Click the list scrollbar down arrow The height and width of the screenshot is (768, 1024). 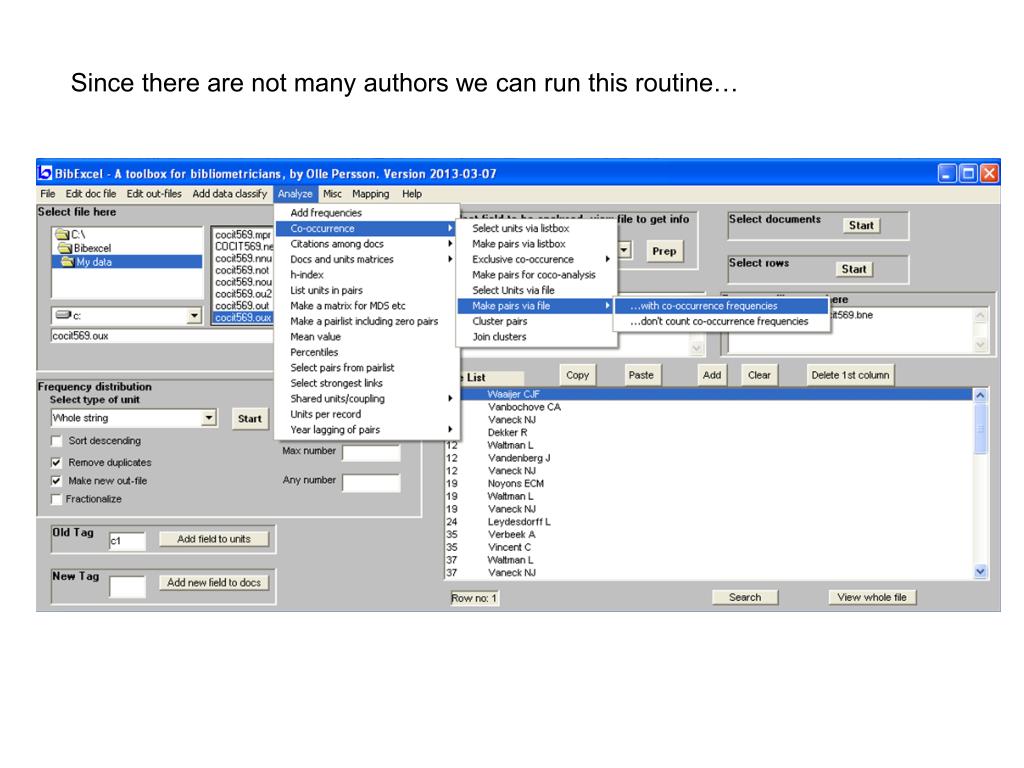click(x=980, y=571)
